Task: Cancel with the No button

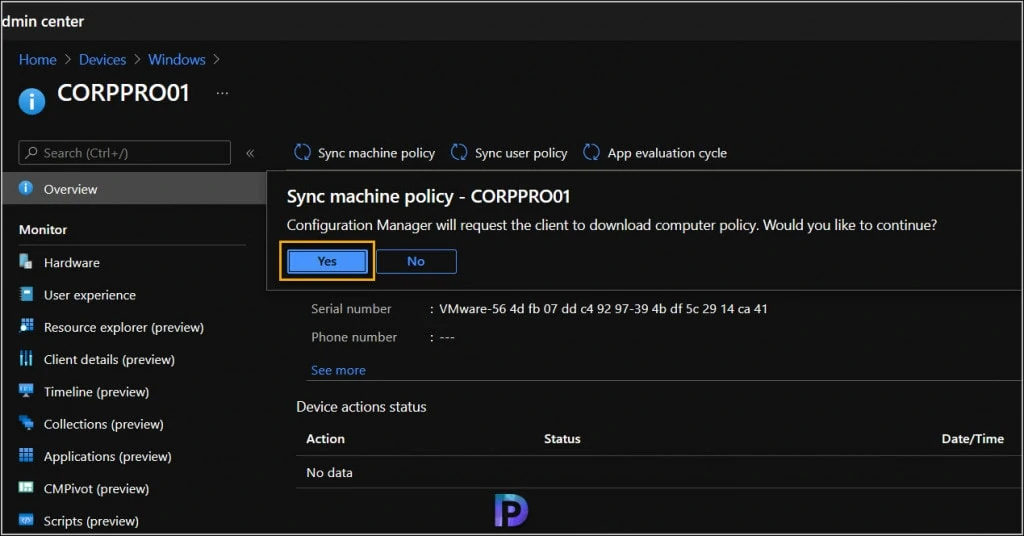Action: point(416,261)
